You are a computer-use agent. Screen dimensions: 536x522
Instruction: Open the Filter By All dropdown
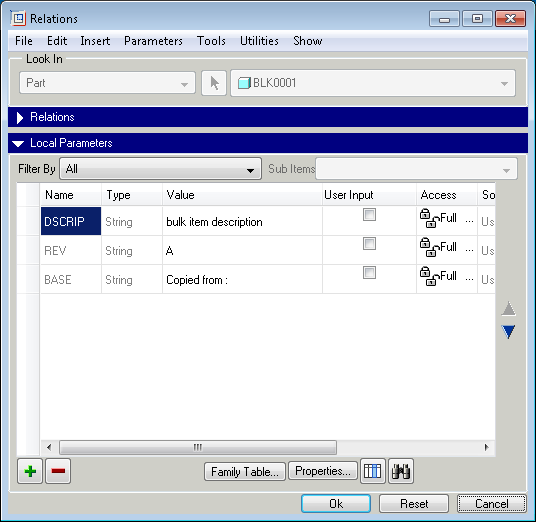point(160,169)
